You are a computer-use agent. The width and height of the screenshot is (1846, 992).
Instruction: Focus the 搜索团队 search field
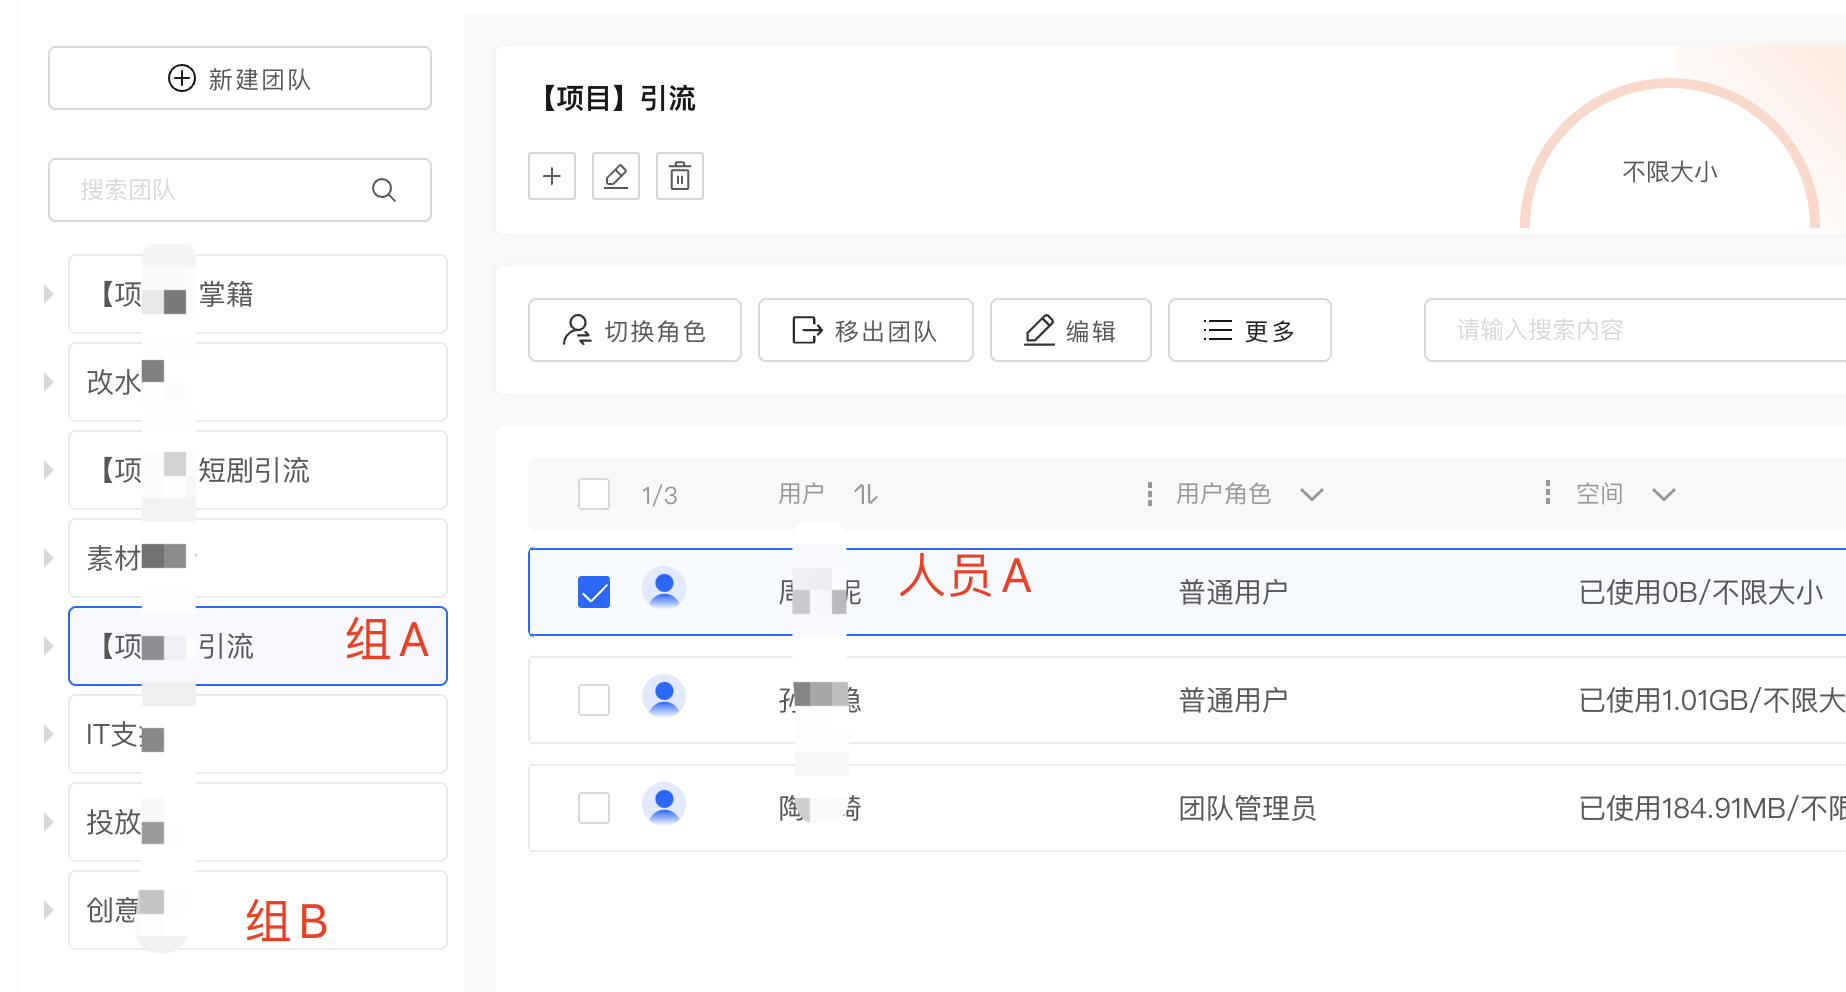(x=220, y=190)
